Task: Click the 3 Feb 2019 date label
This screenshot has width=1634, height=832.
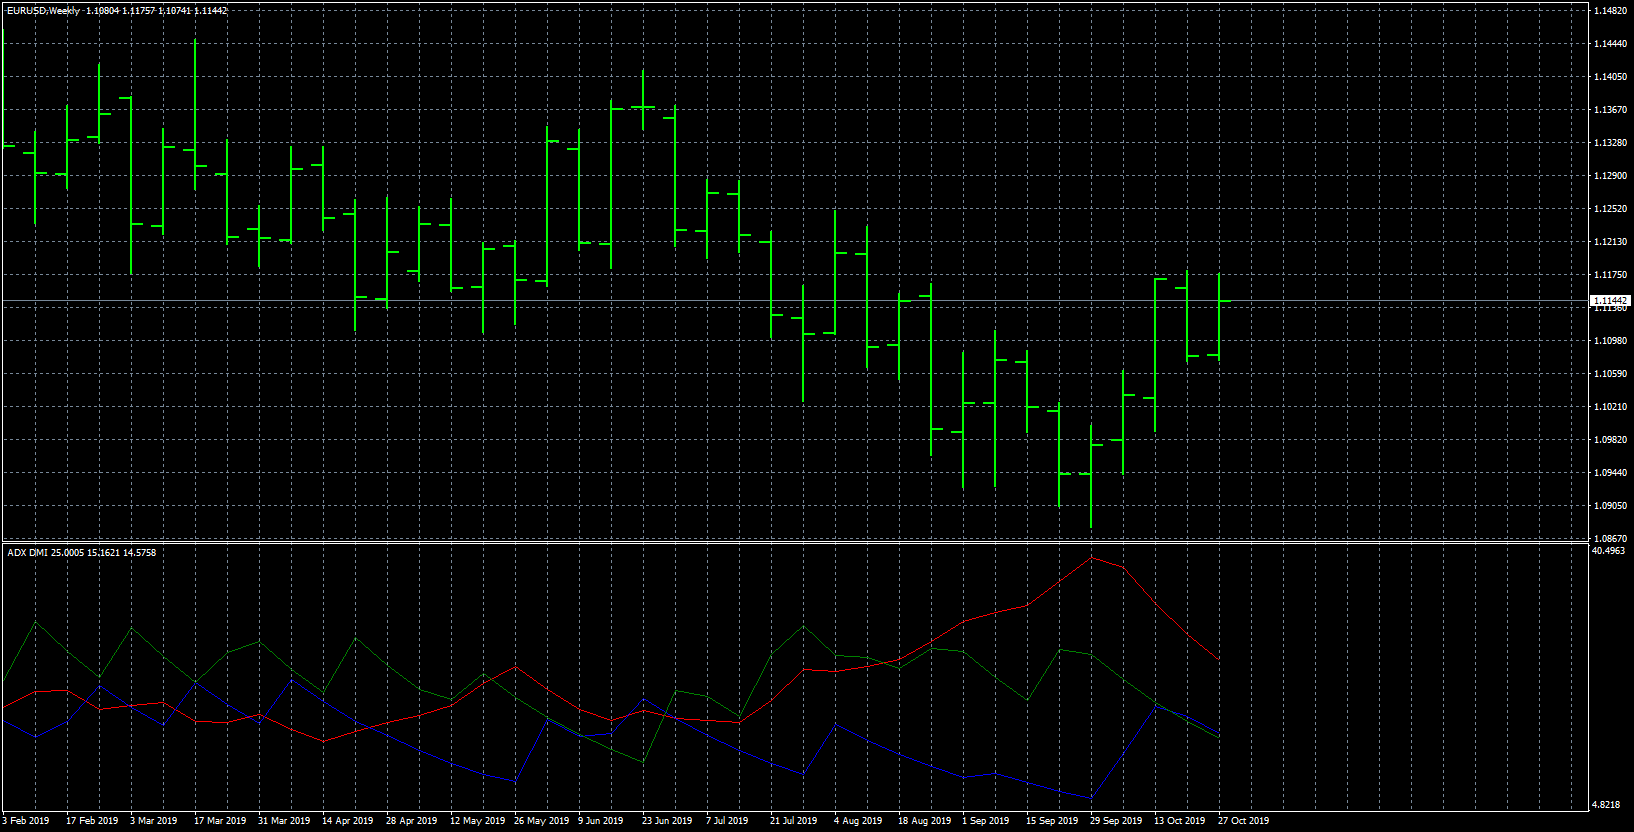Action: pyautogui.click(x=25, y=821)
